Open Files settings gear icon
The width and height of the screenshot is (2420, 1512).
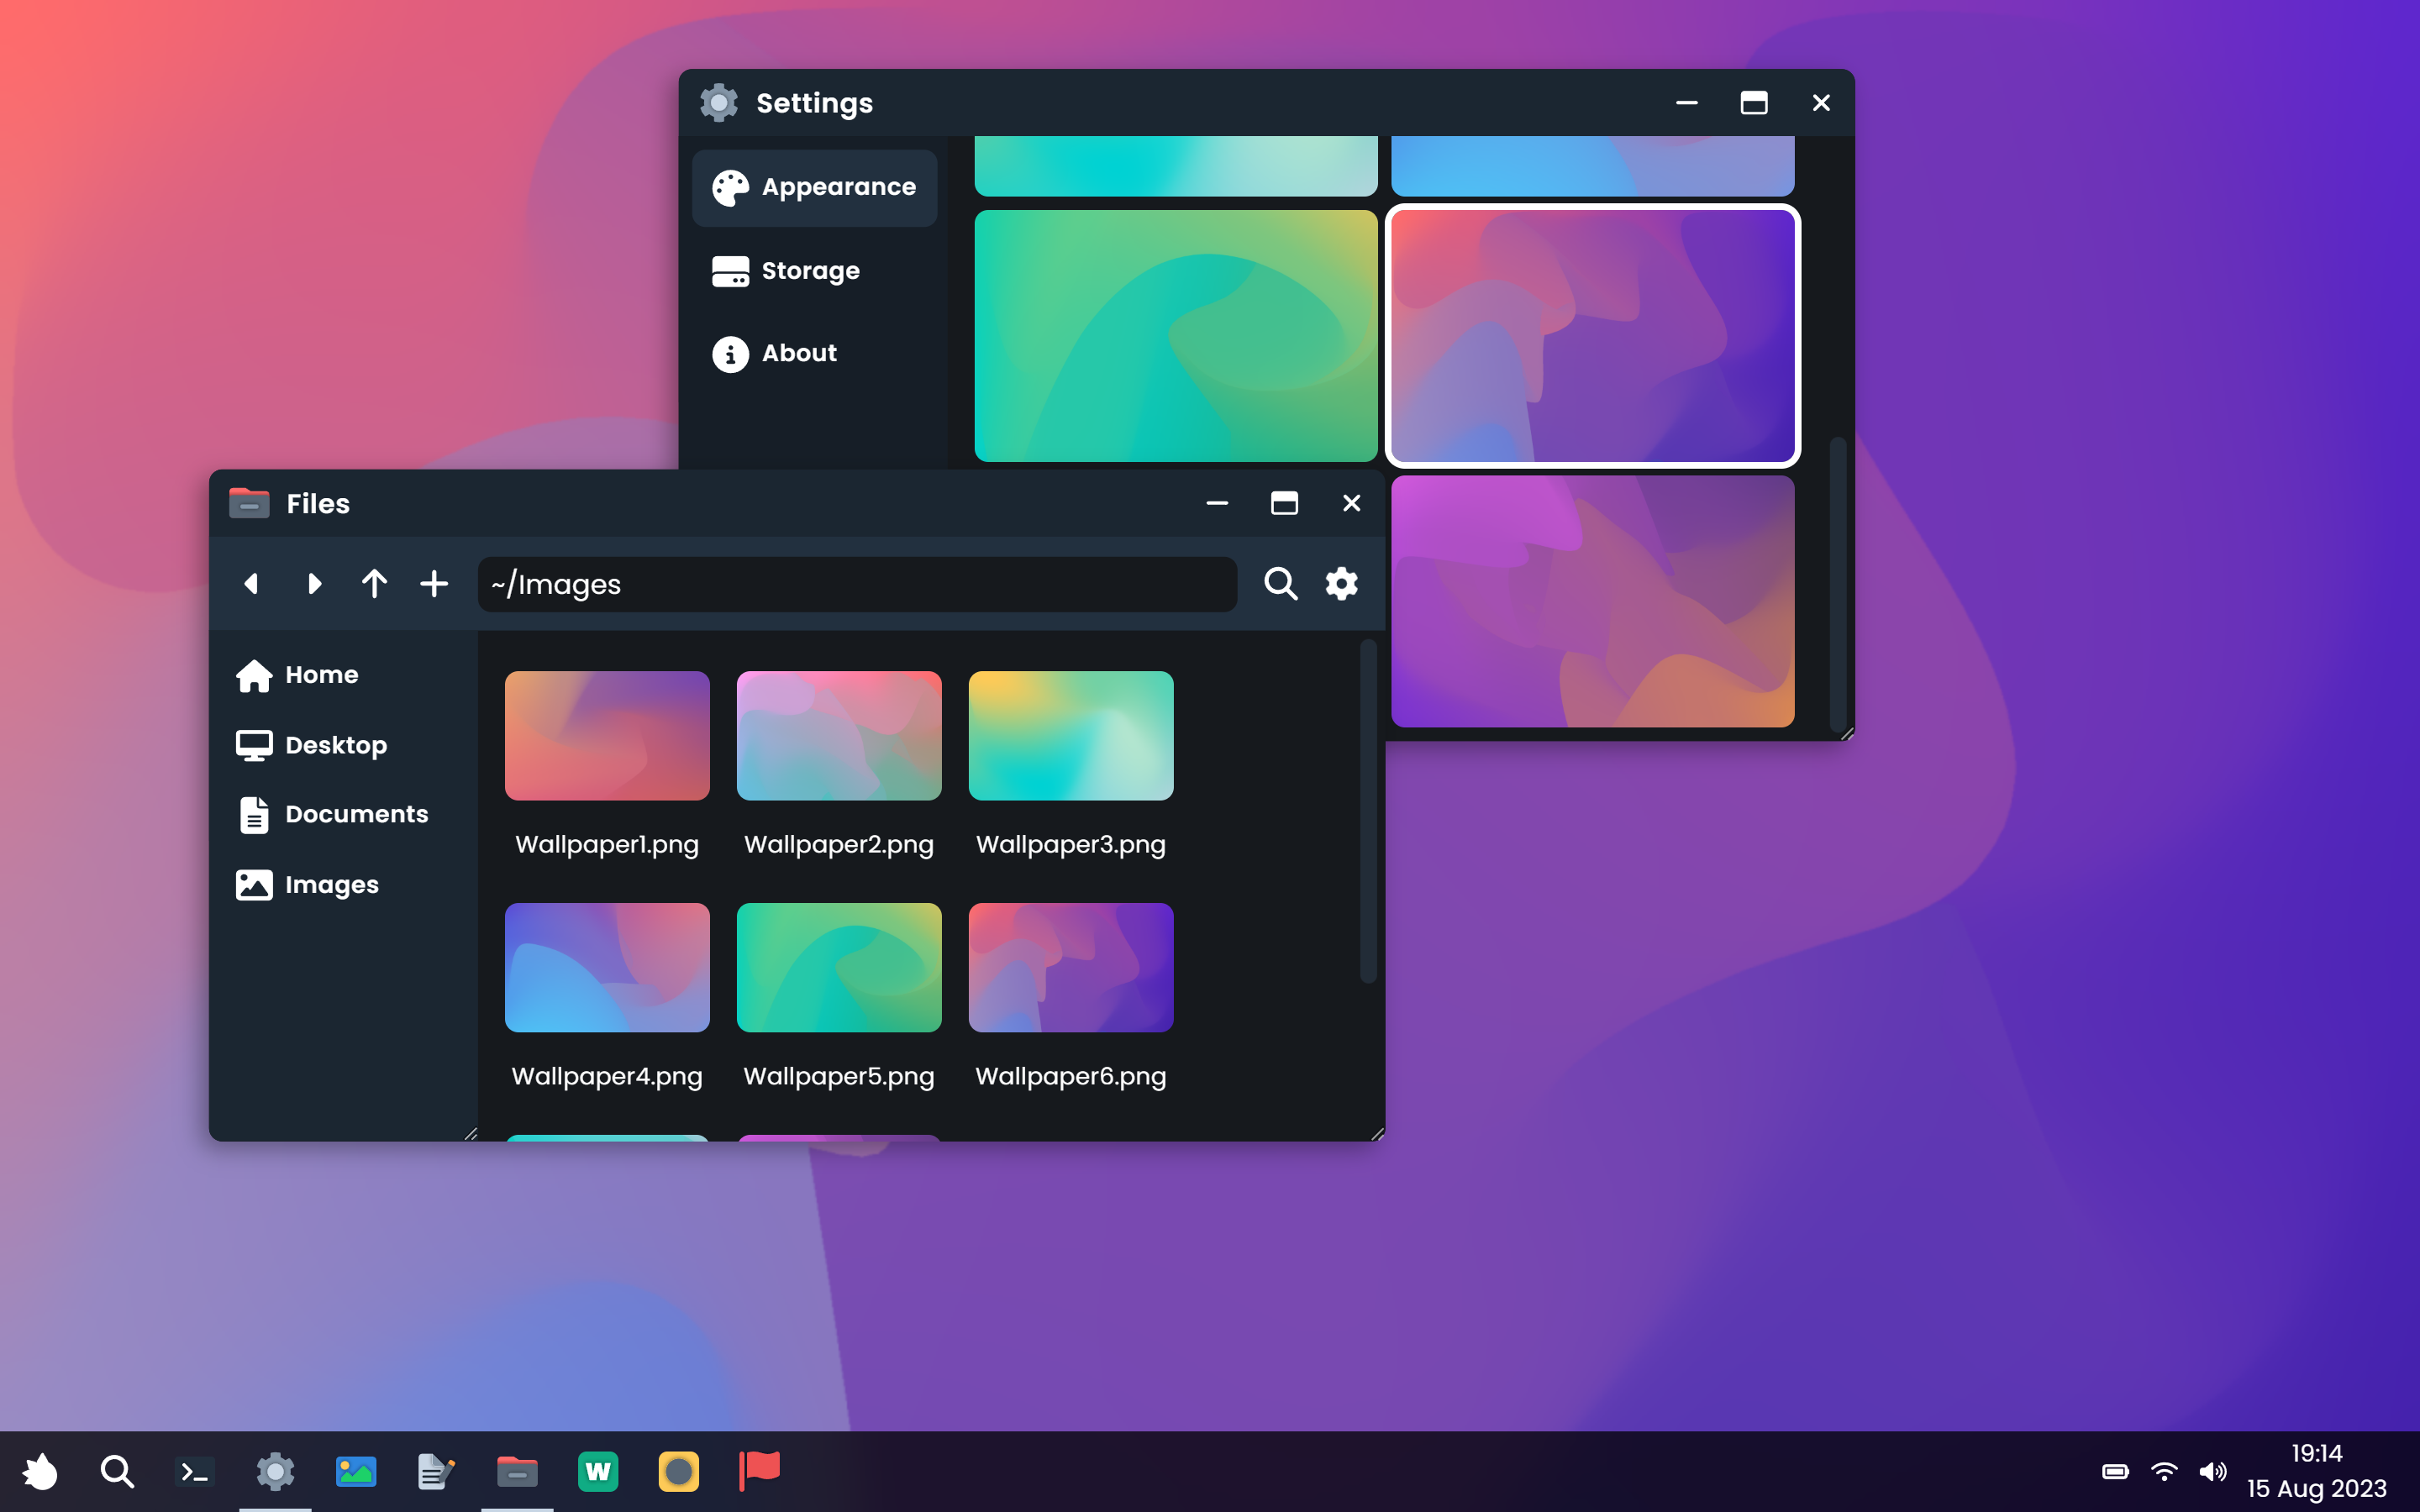point(1341,584)
